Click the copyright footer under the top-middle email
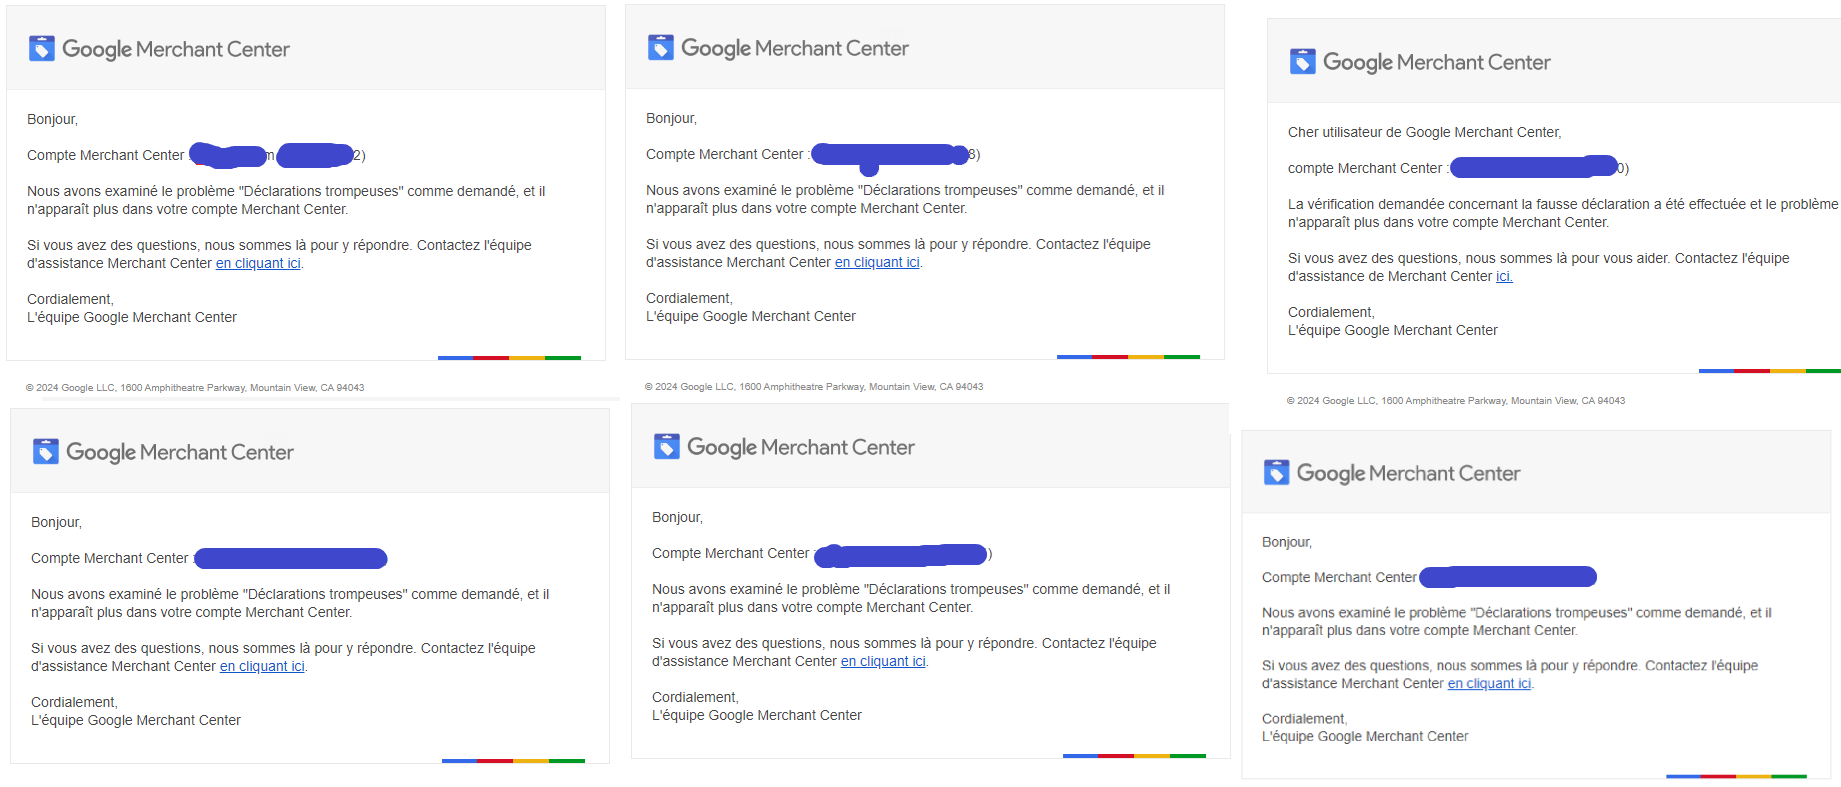Image resolution: width=1841 pixels, height=787 pixels. 814,386
